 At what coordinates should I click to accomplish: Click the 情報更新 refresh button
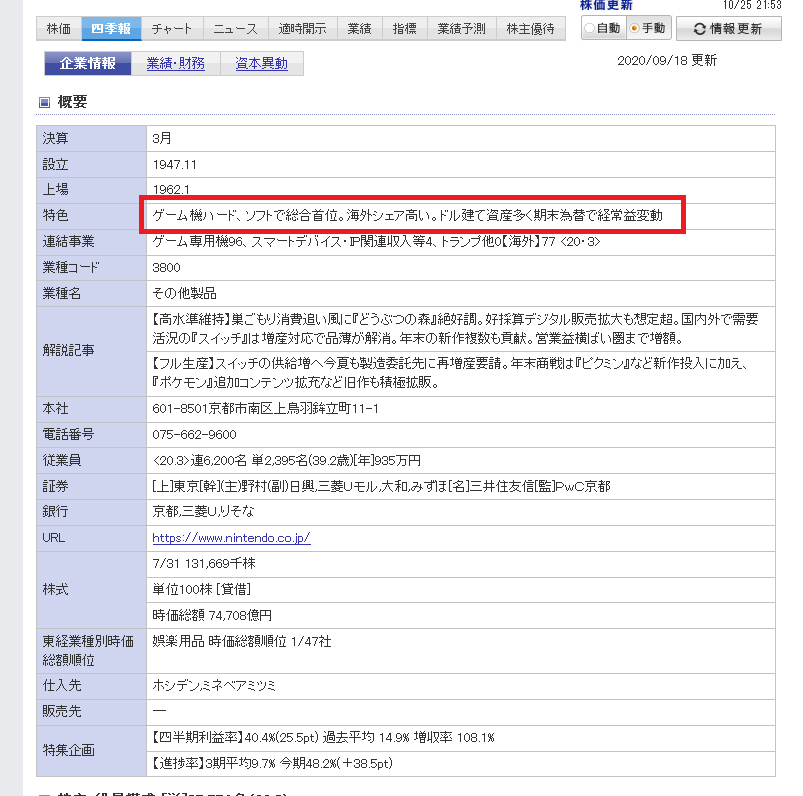[729, 29]
